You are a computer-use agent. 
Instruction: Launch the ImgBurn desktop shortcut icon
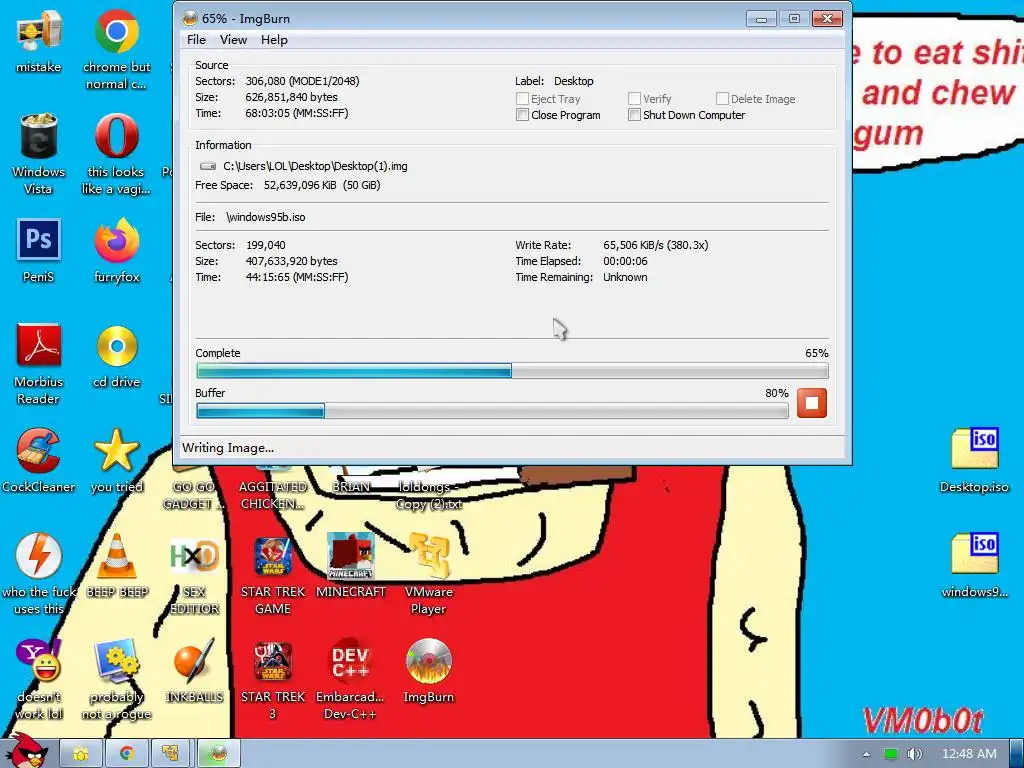pos(428,661)
